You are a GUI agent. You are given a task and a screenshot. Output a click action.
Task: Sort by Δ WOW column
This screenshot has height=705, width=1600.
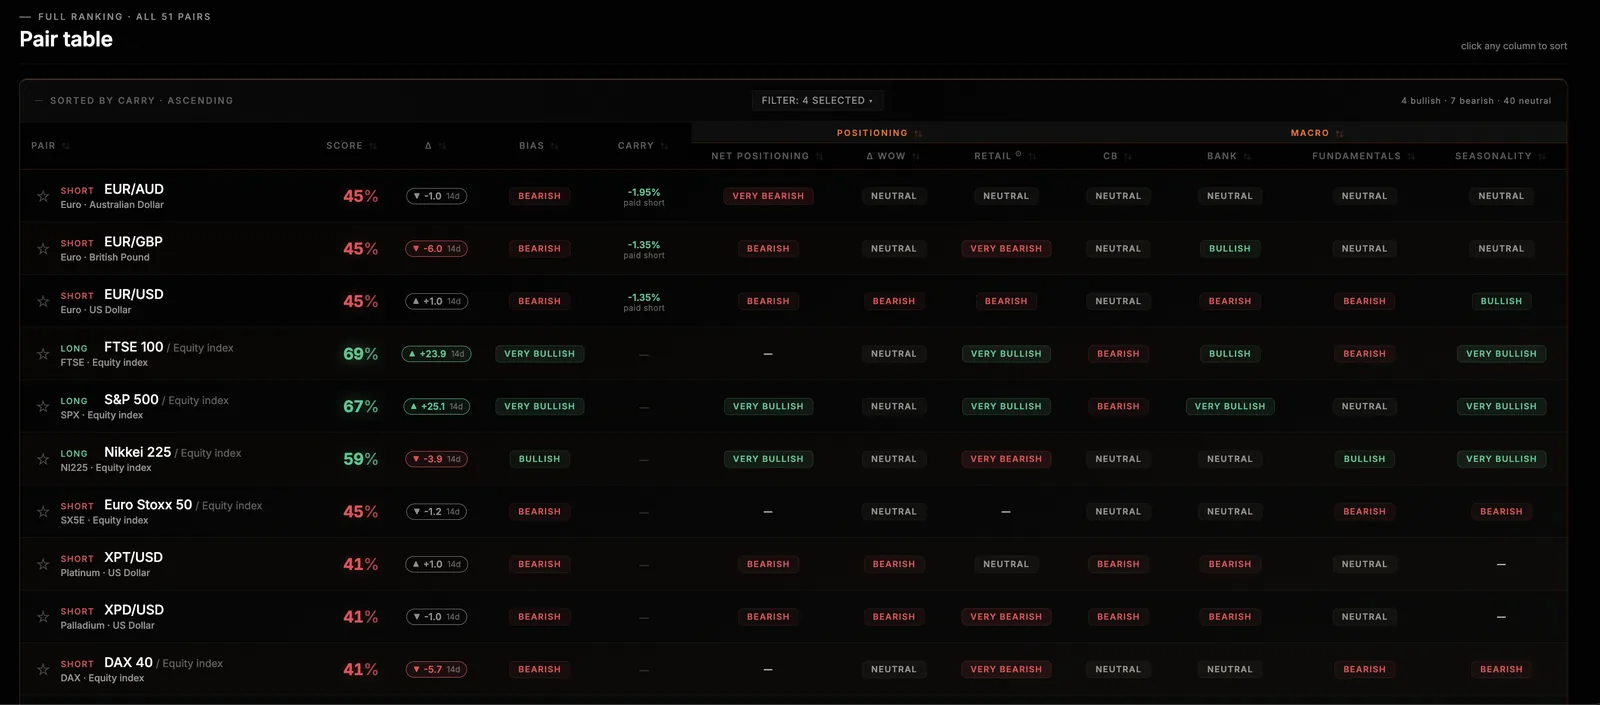click(893, 156)
